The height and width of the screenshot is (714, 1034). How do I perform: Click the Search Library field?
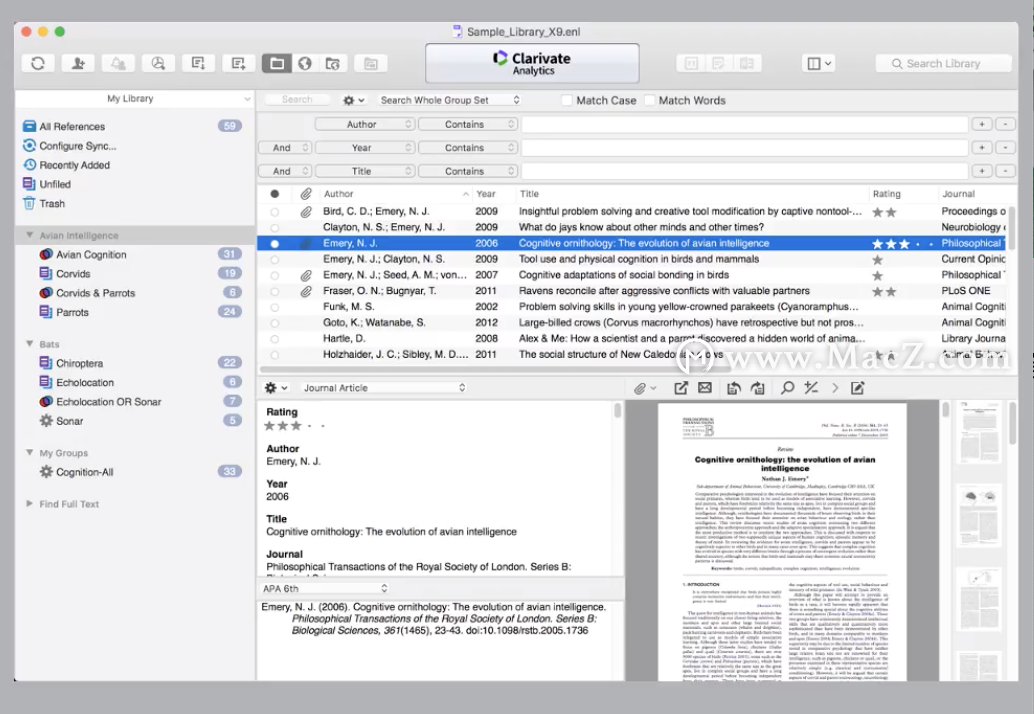pos(944,63)
